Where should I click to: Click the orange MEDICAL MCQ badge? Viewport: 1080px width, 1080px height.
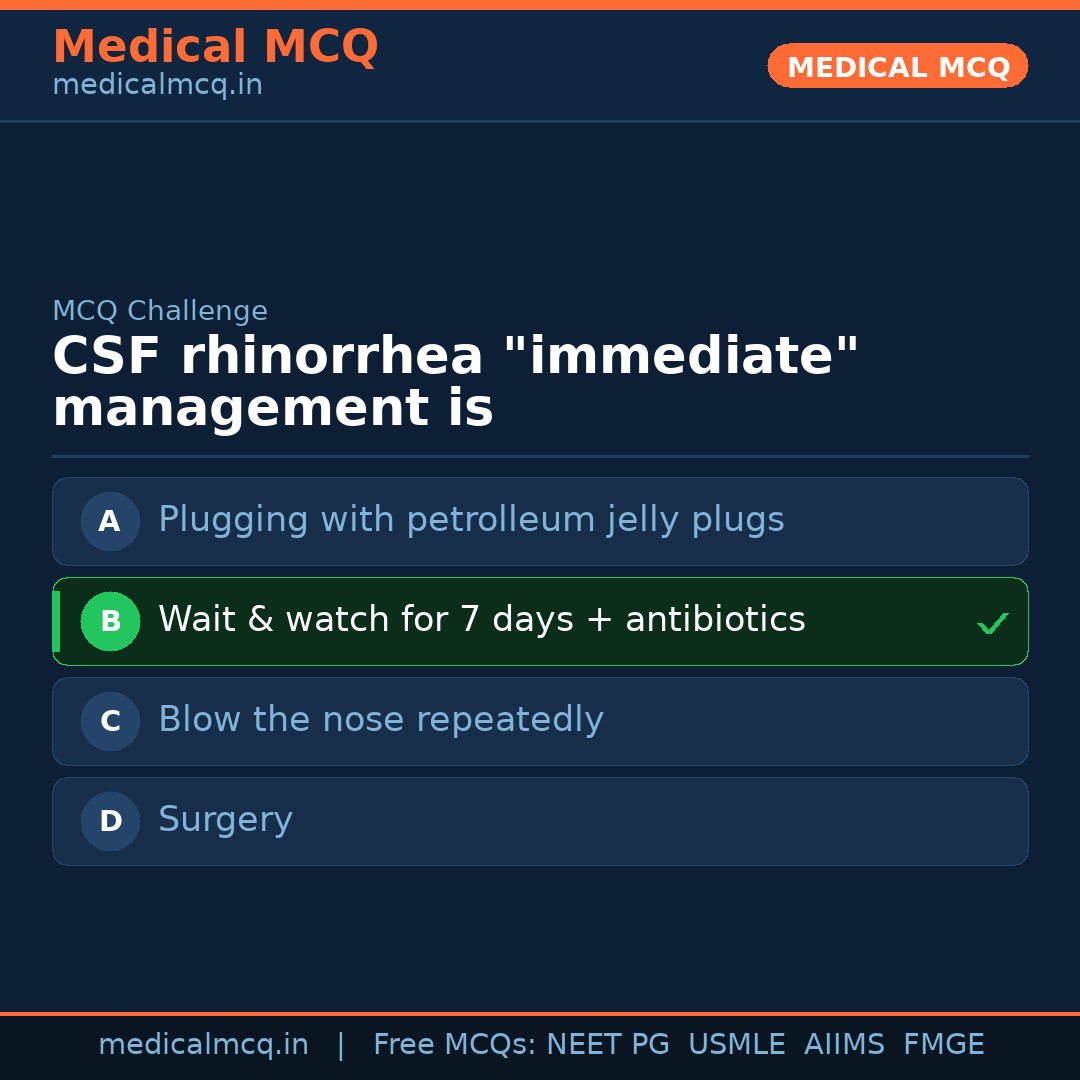point(897,66)
